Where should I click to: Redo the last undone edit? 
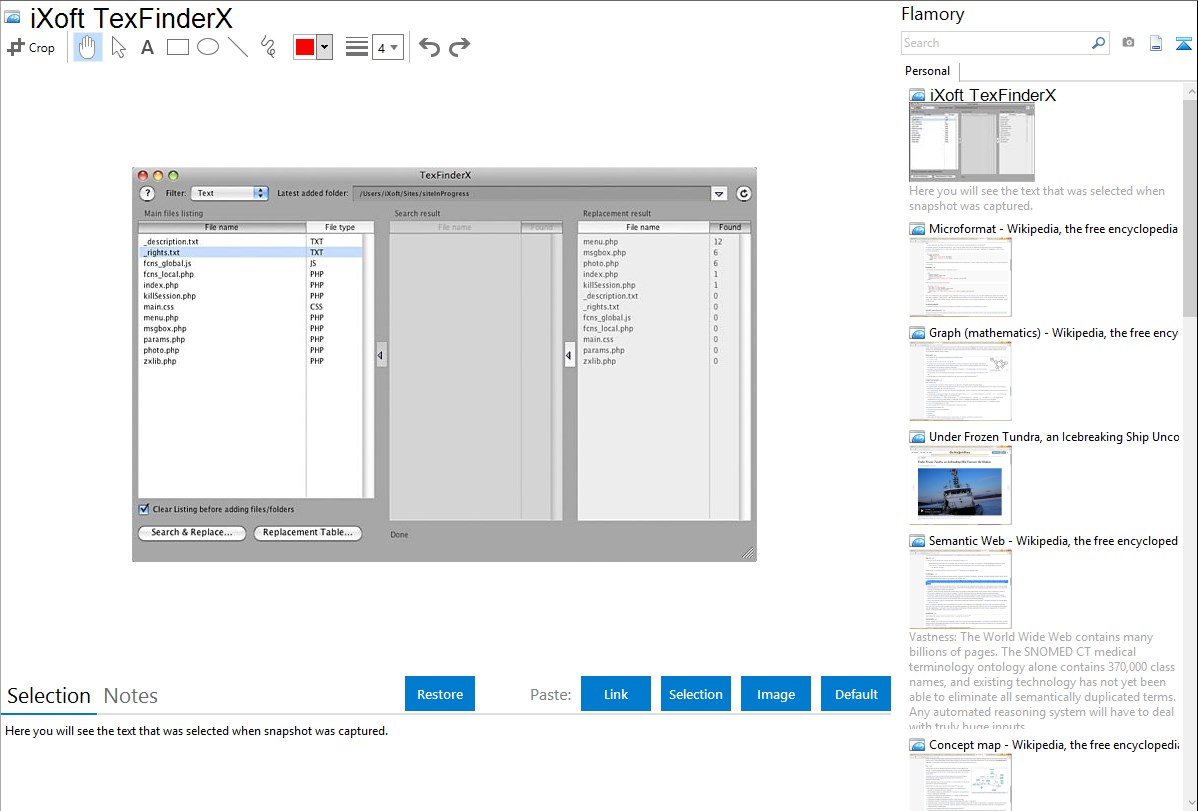click(459, 47)
